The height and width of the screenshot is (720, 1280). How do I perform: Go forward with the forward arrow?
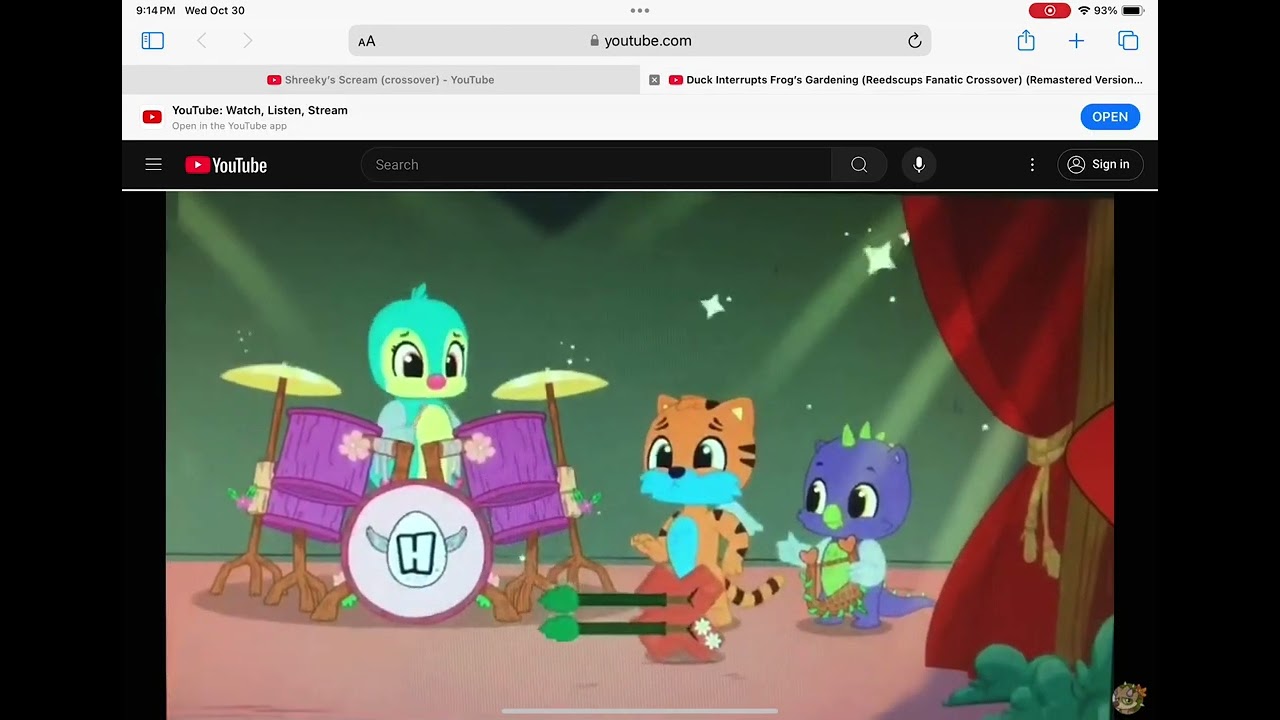point(248,41)
